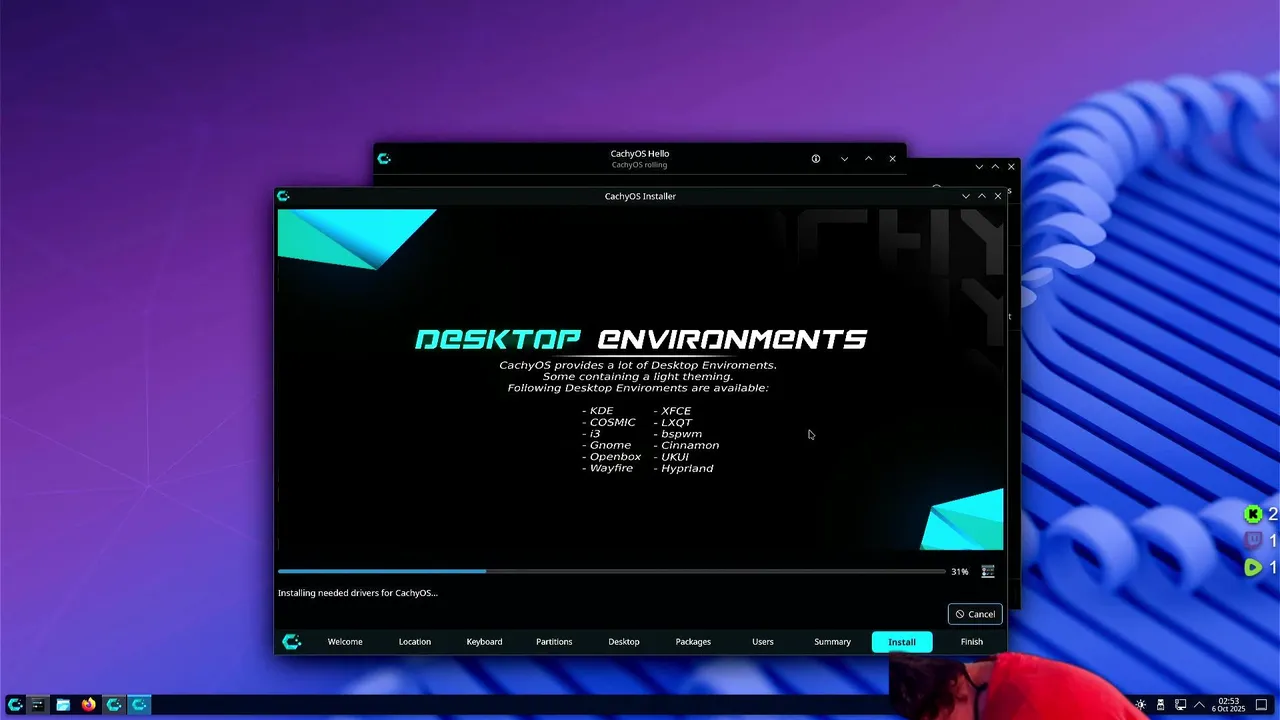Maximize the CachyOS Hello window
This screenshot has width=1280, height=720.
[869, 159]
